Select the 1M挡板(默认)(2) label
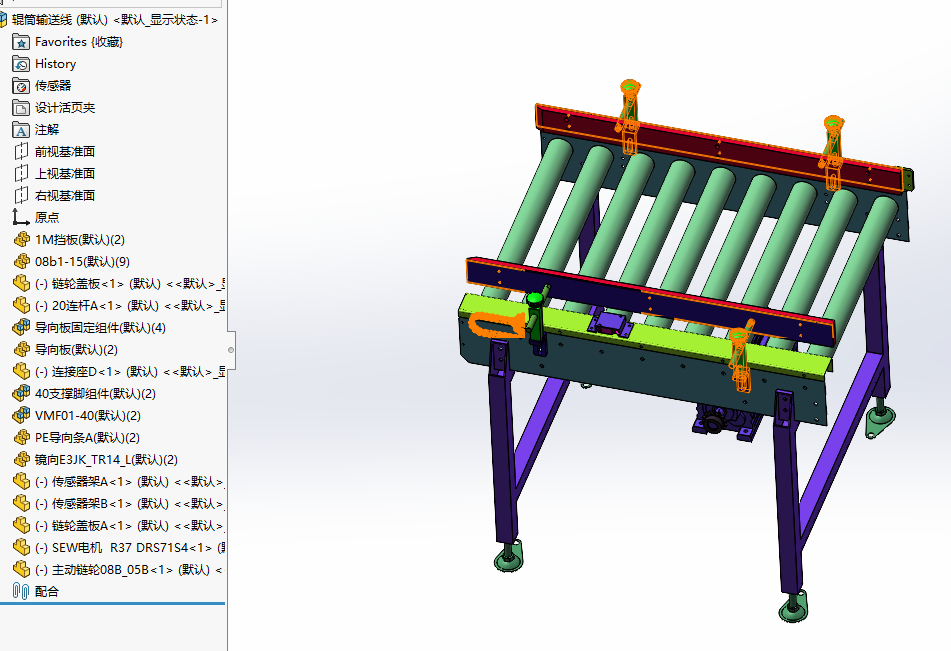Screen dimensions: 951x651 [80, 240]
